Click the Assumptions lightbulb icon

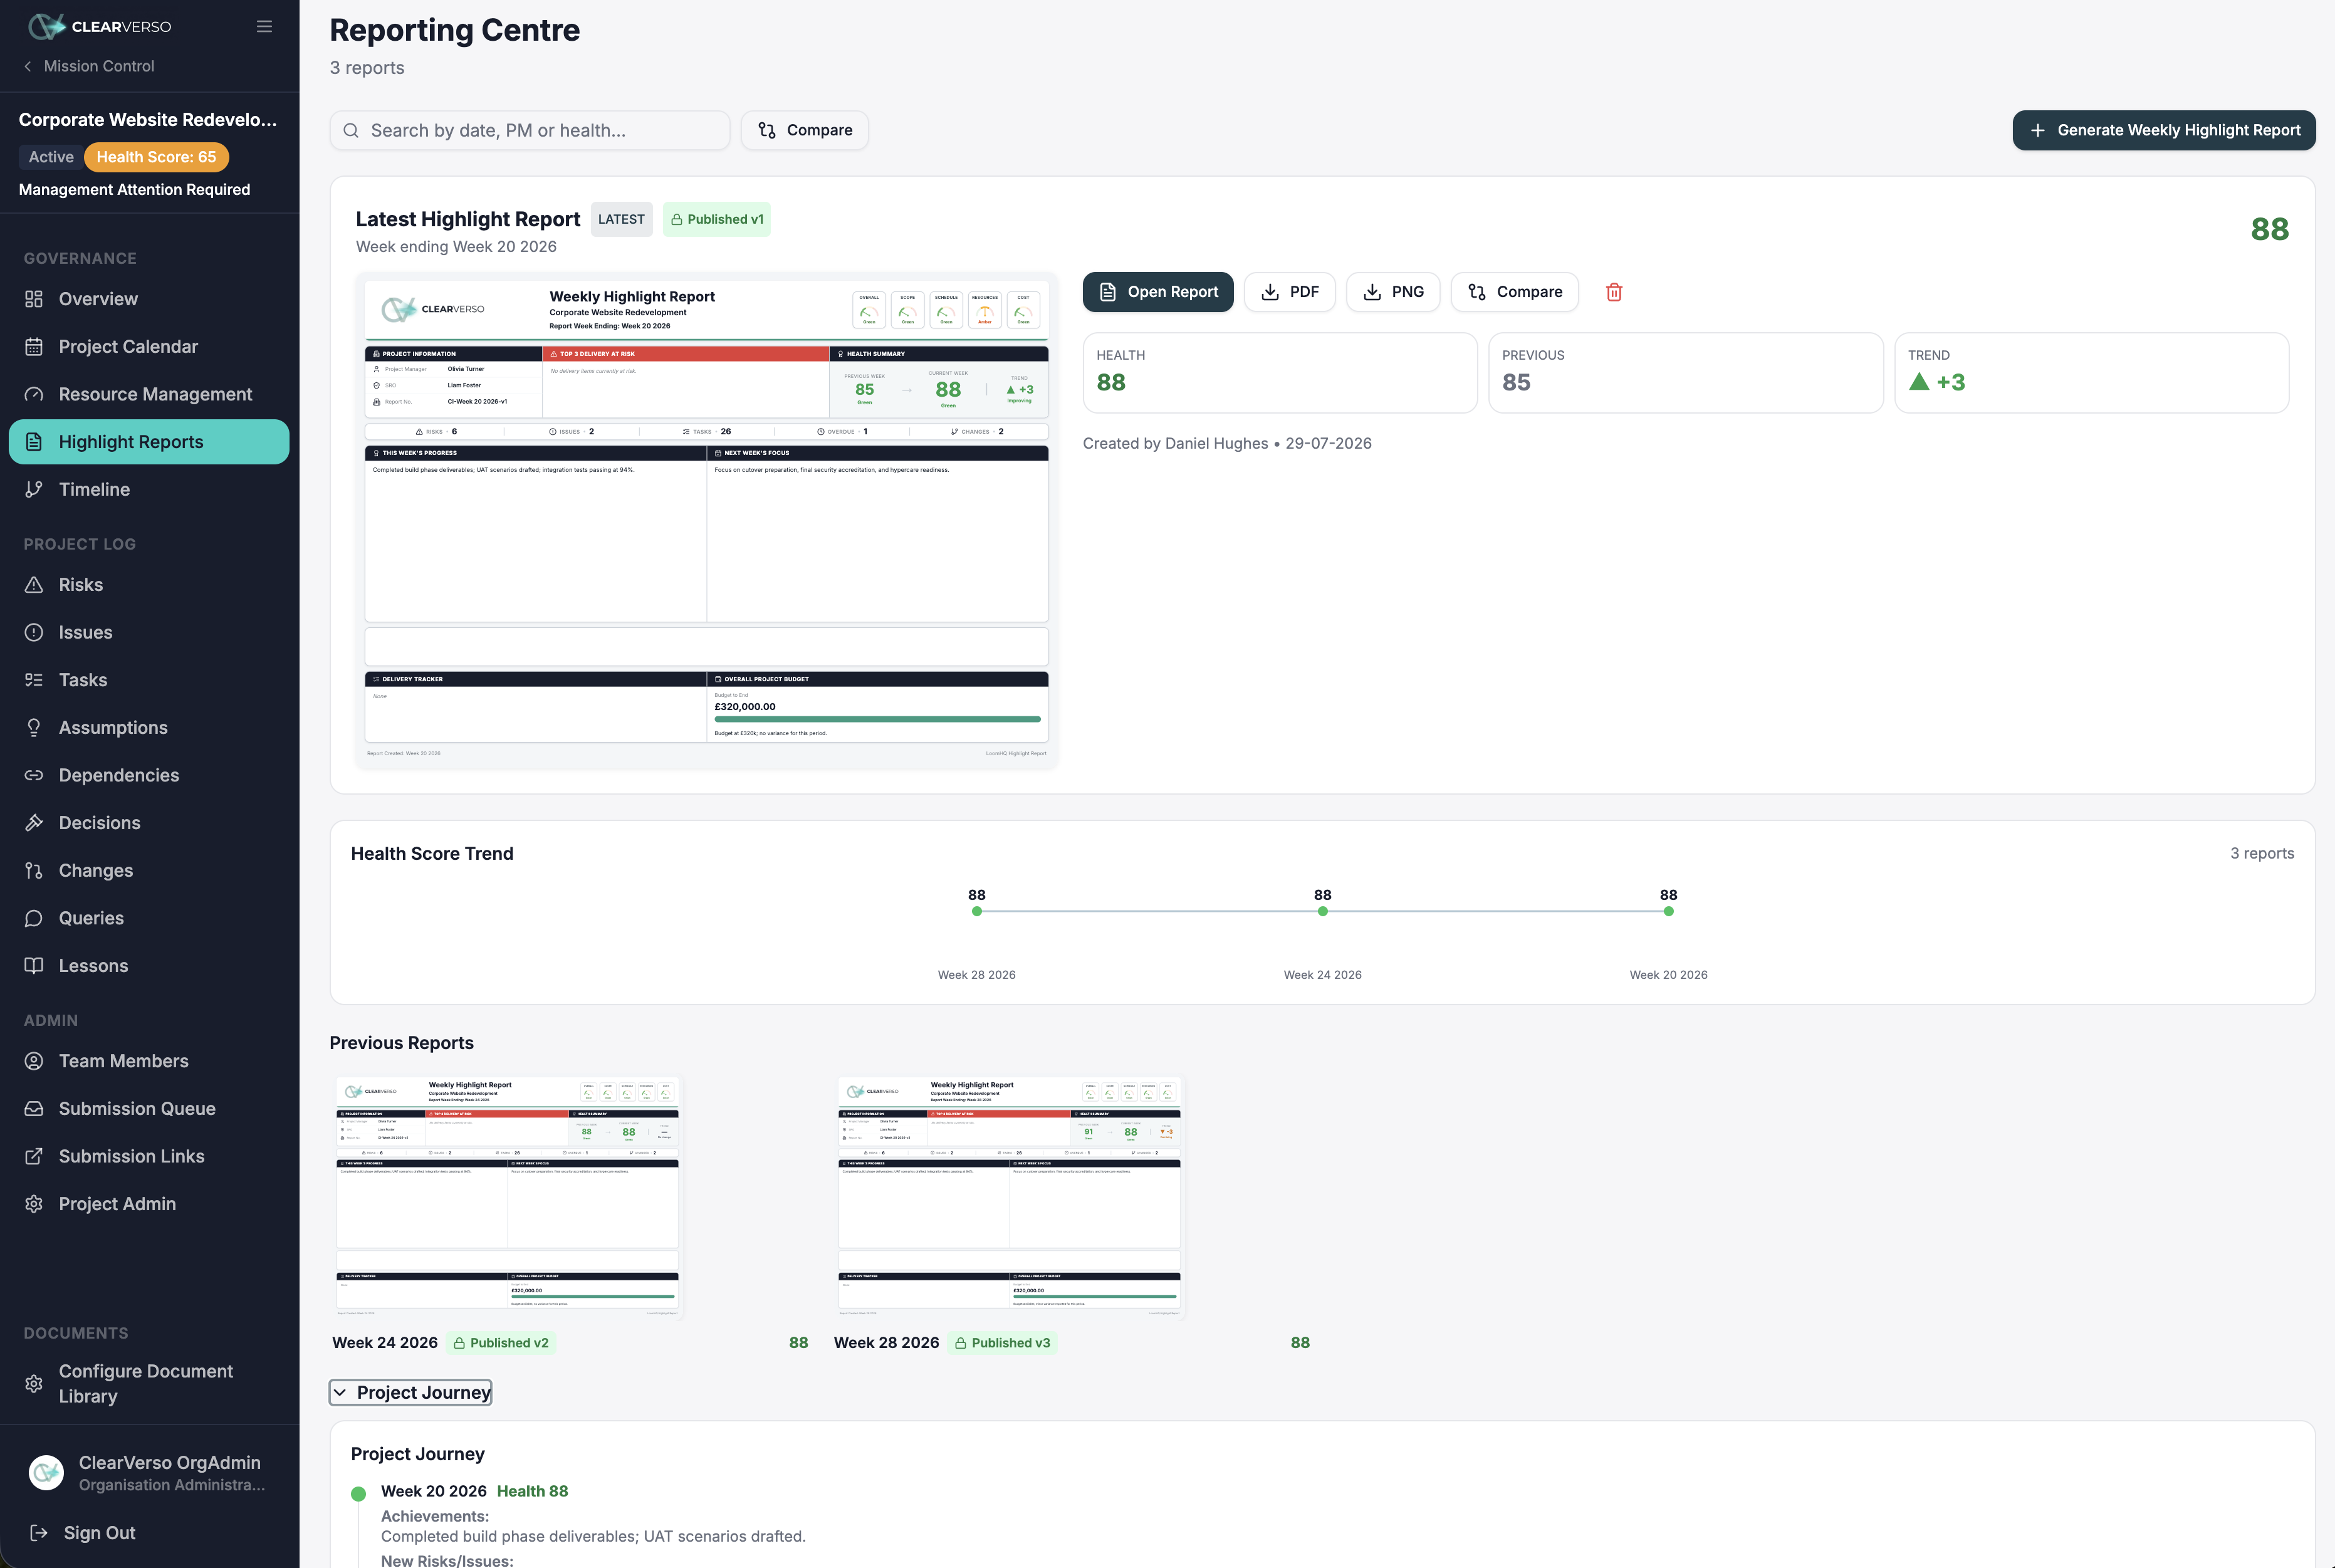[x=34, y=728]
